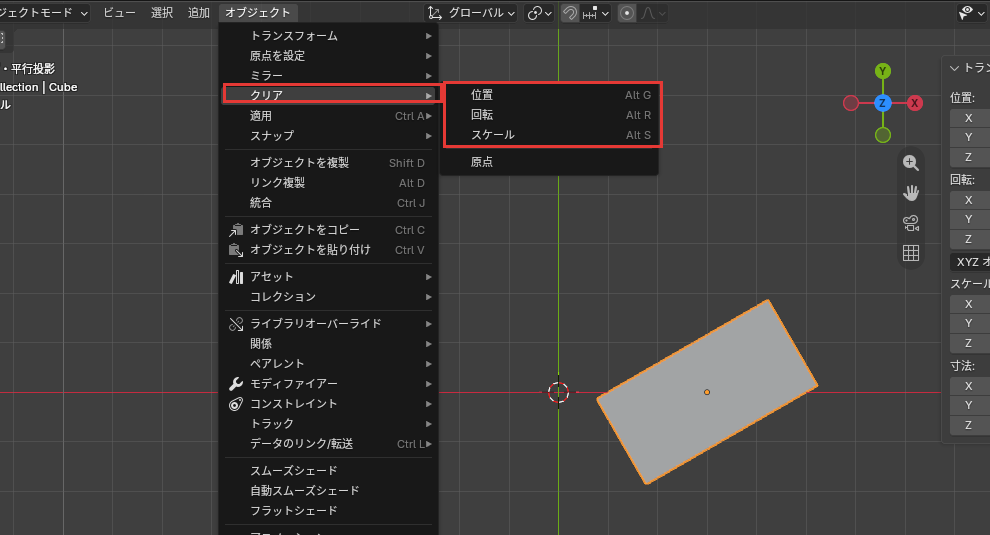Open the ビュー menu
Screen dimensions: 990x535
119,13
